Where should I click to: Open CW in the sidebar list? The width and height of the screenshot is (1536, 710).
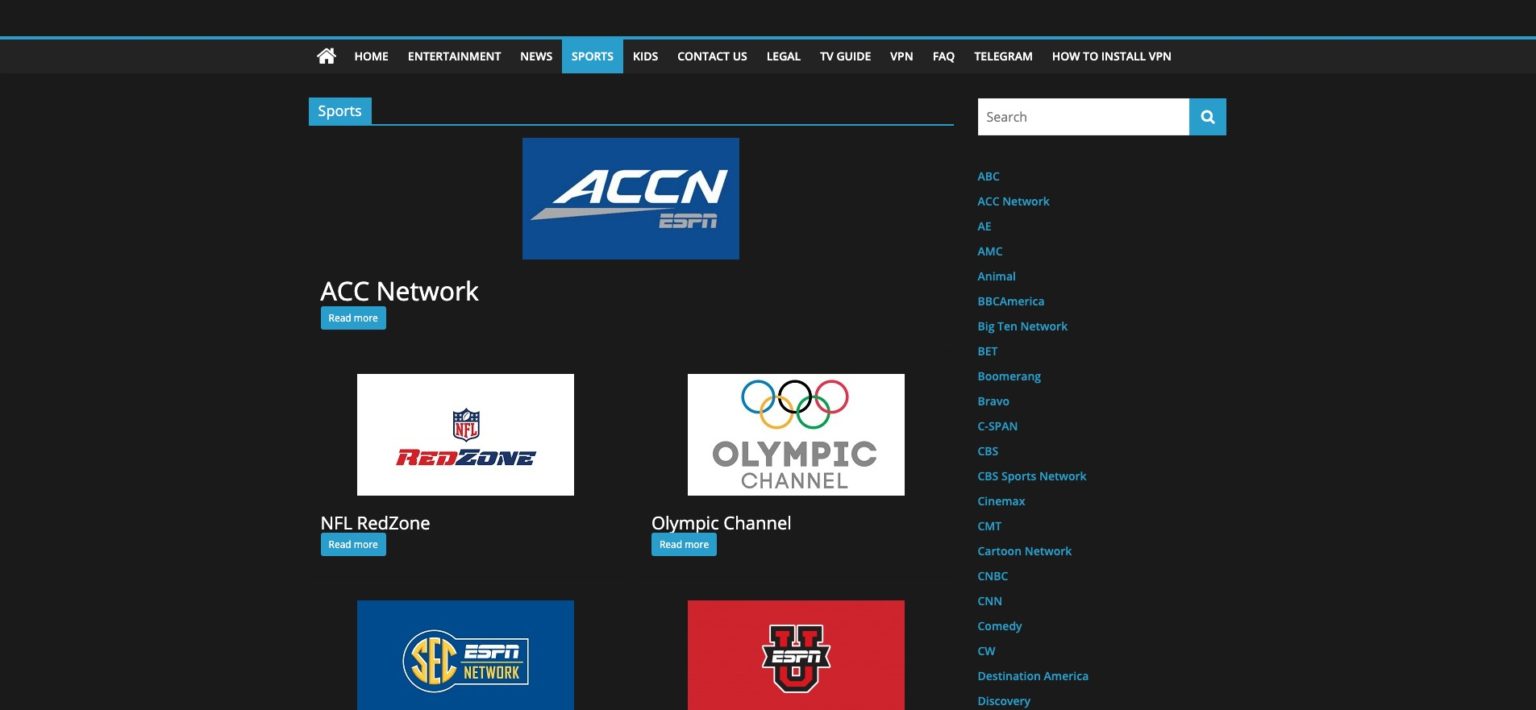pos(986,651)
